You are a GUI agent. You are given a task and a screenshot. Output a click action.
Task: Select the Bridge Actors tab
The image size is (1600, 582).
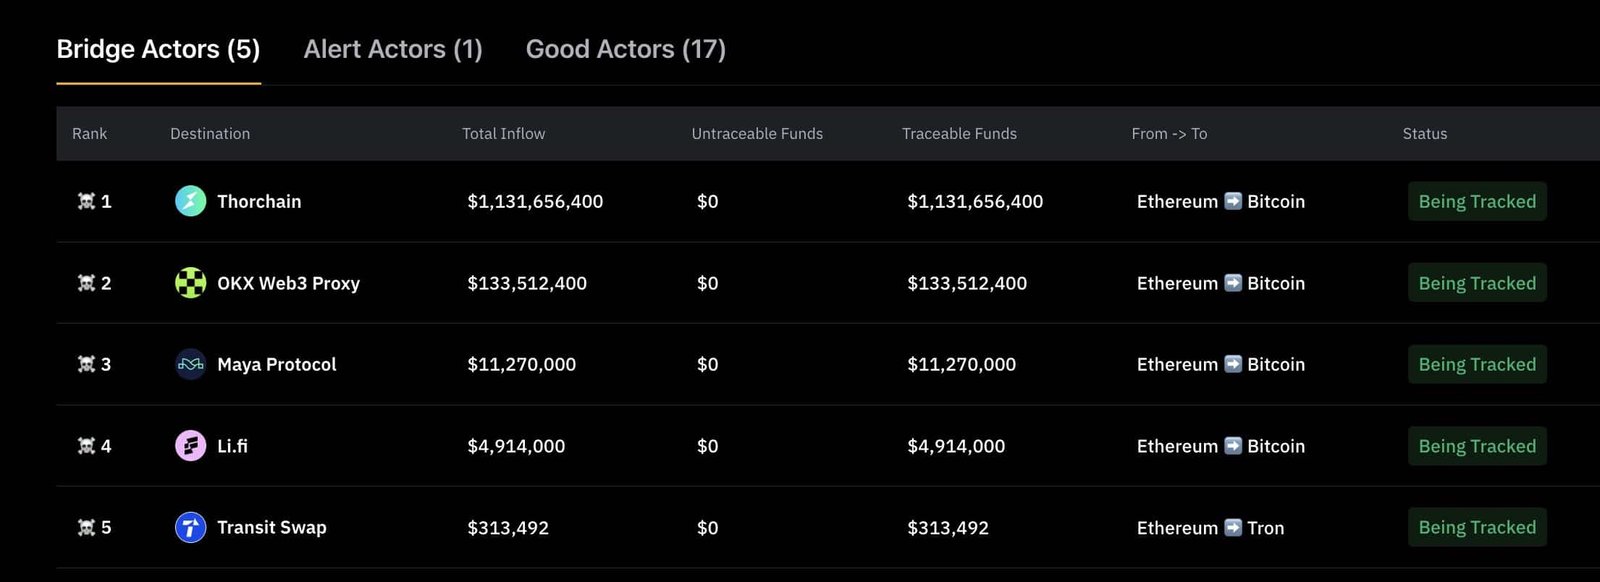click(158, 49)
